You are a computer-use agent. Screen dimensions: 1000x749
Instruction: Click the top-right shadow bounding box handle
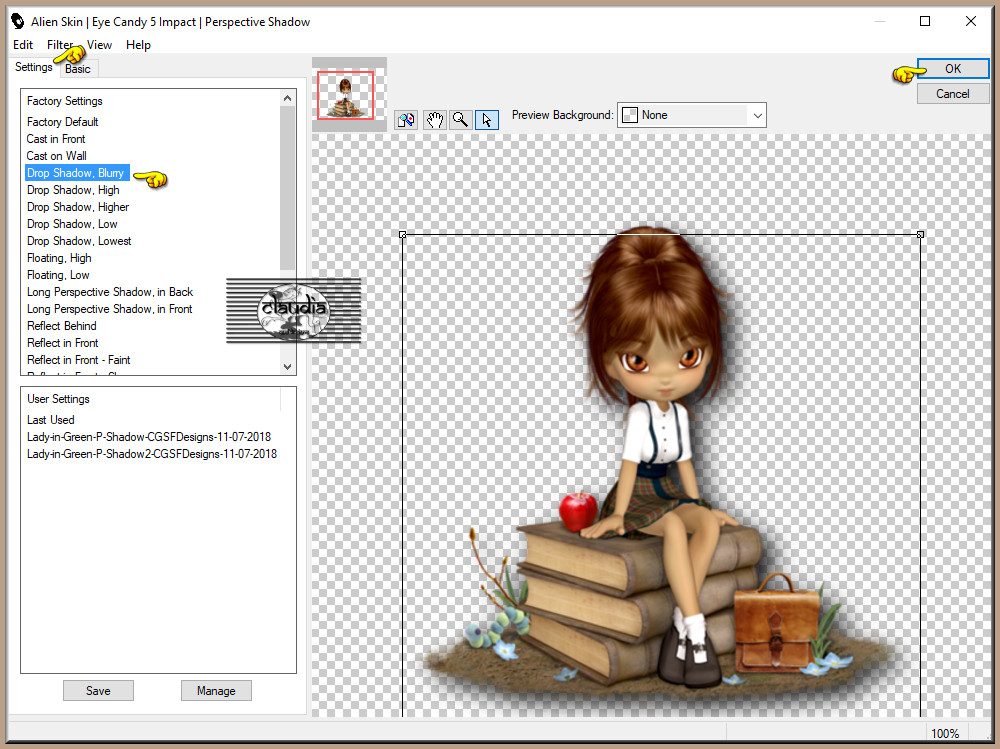pos(920,235)
